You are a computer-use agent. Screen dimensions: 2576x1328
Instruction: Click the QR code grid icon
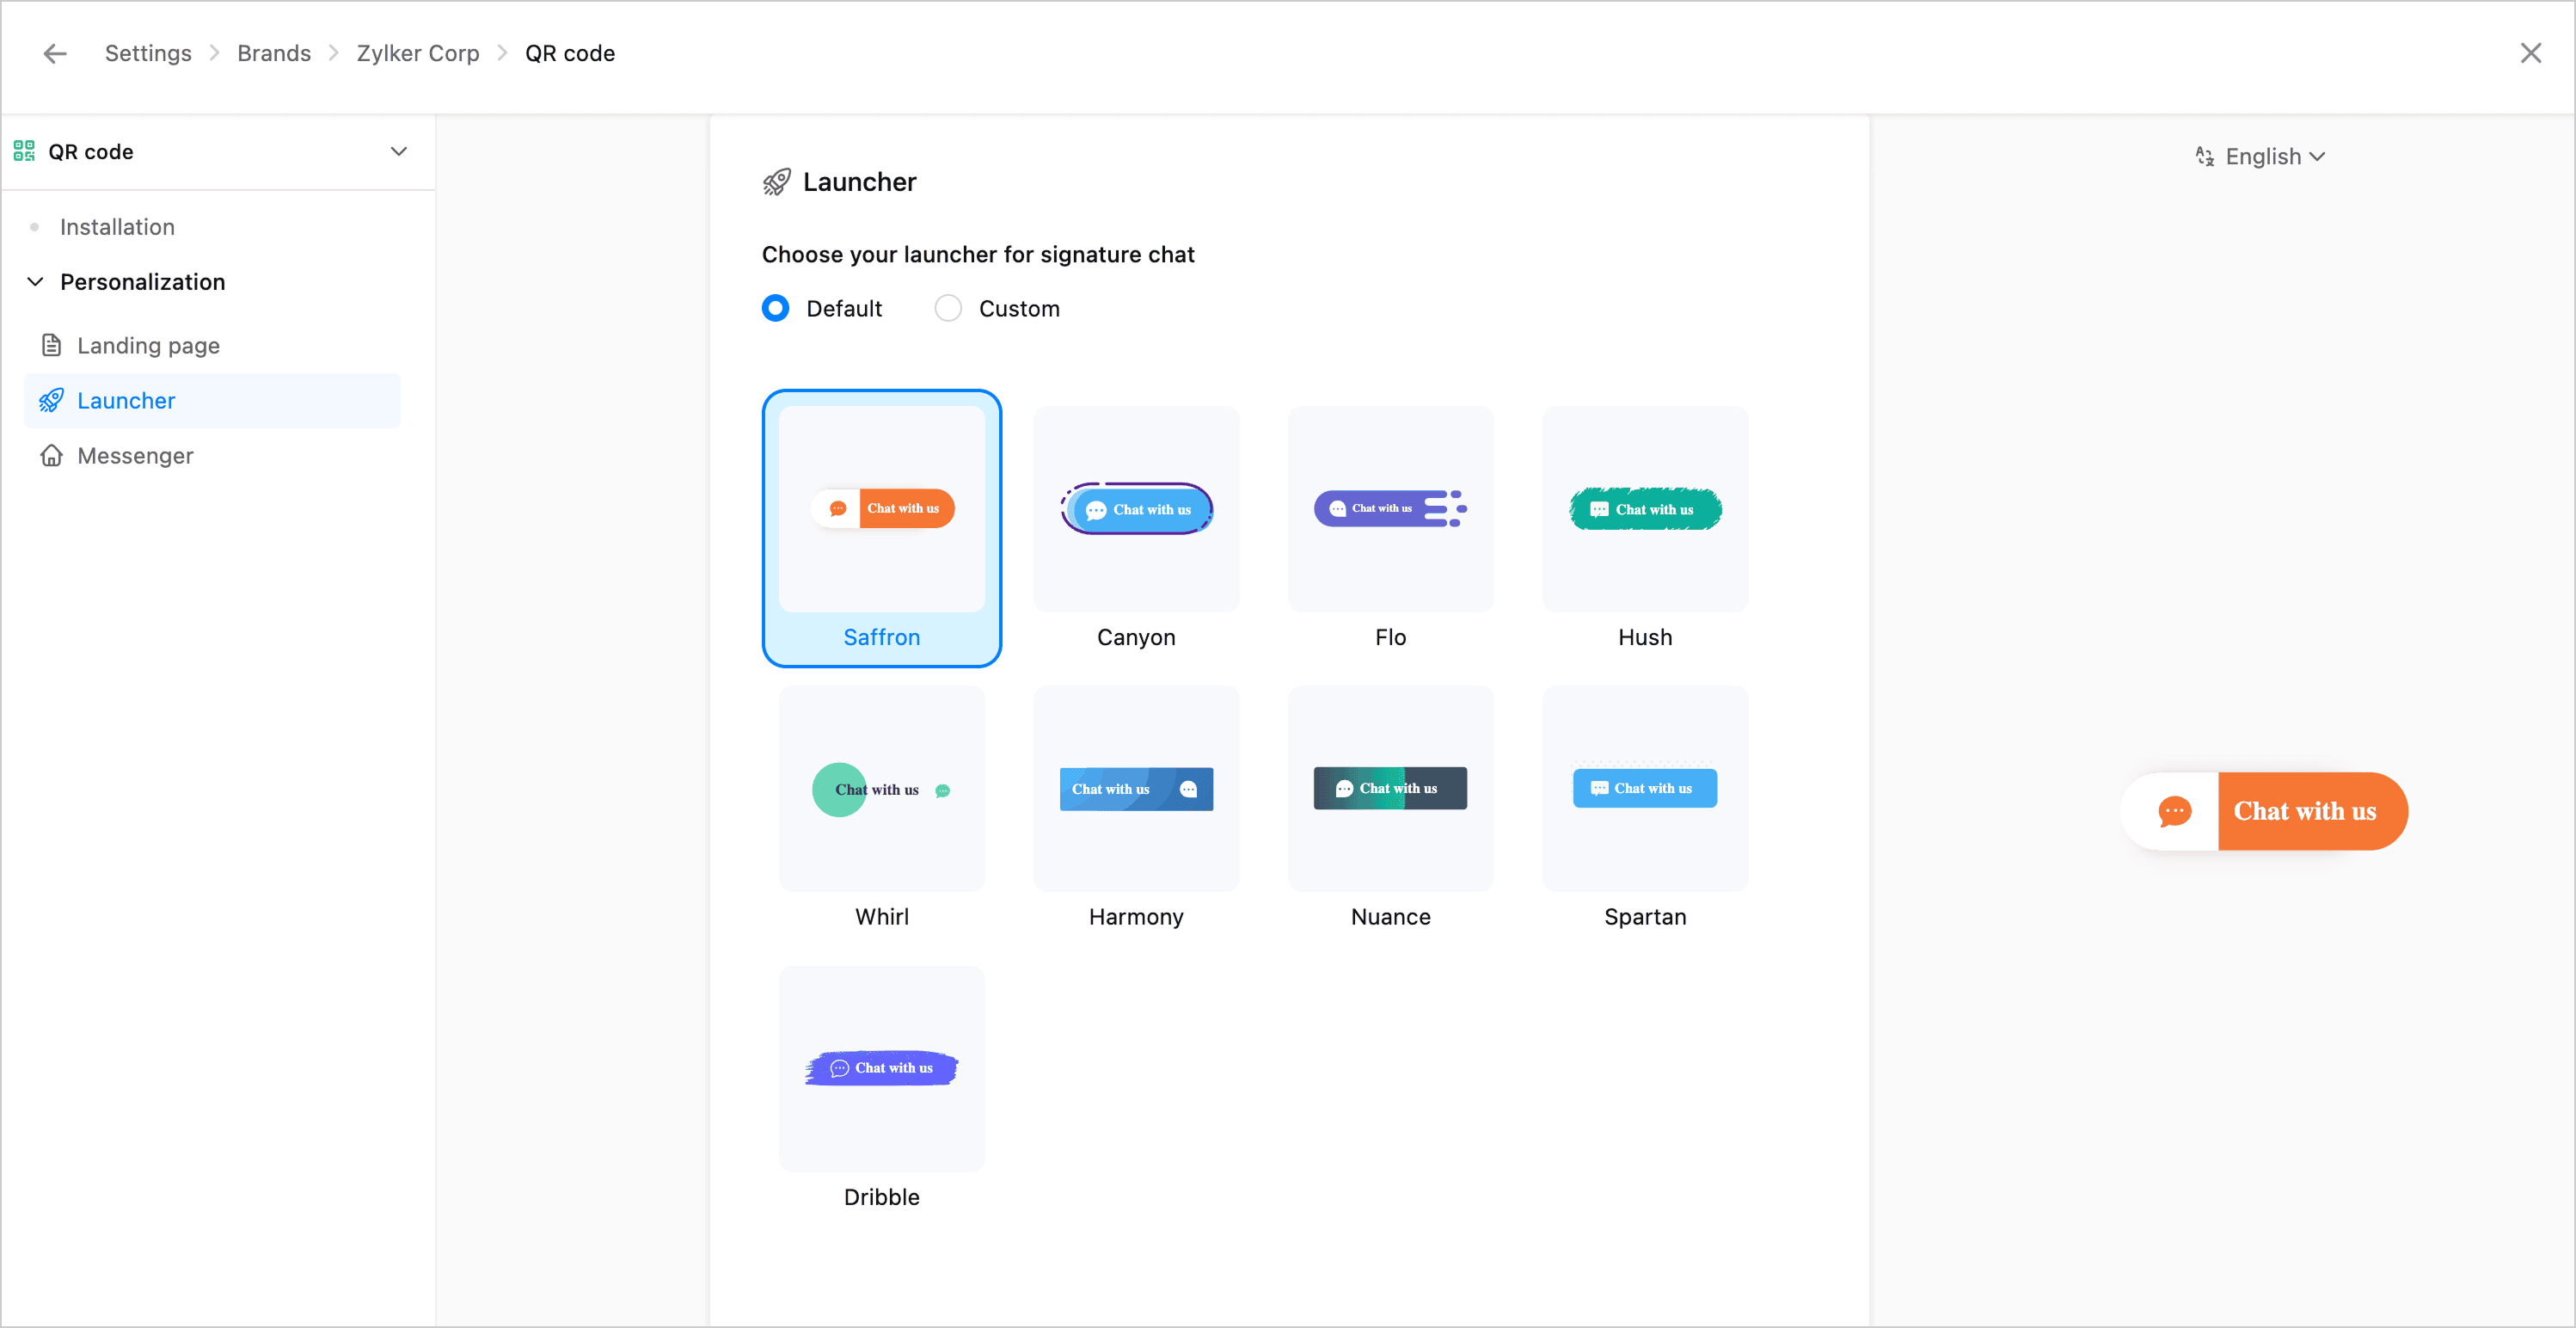click(24, 151)
